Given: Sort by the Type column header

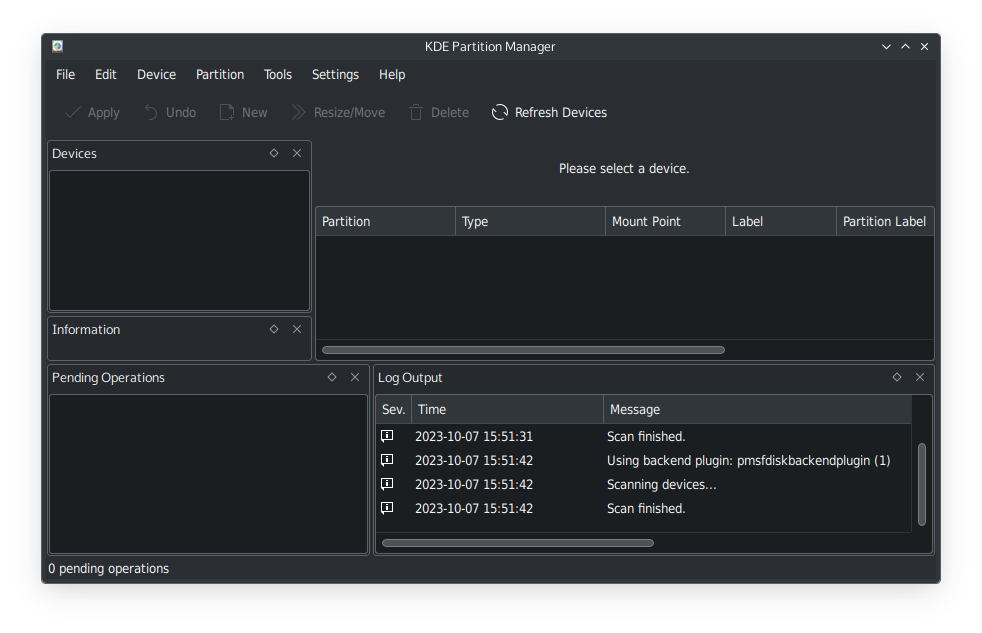Looking at the screenshot, I should click(530, 222).
